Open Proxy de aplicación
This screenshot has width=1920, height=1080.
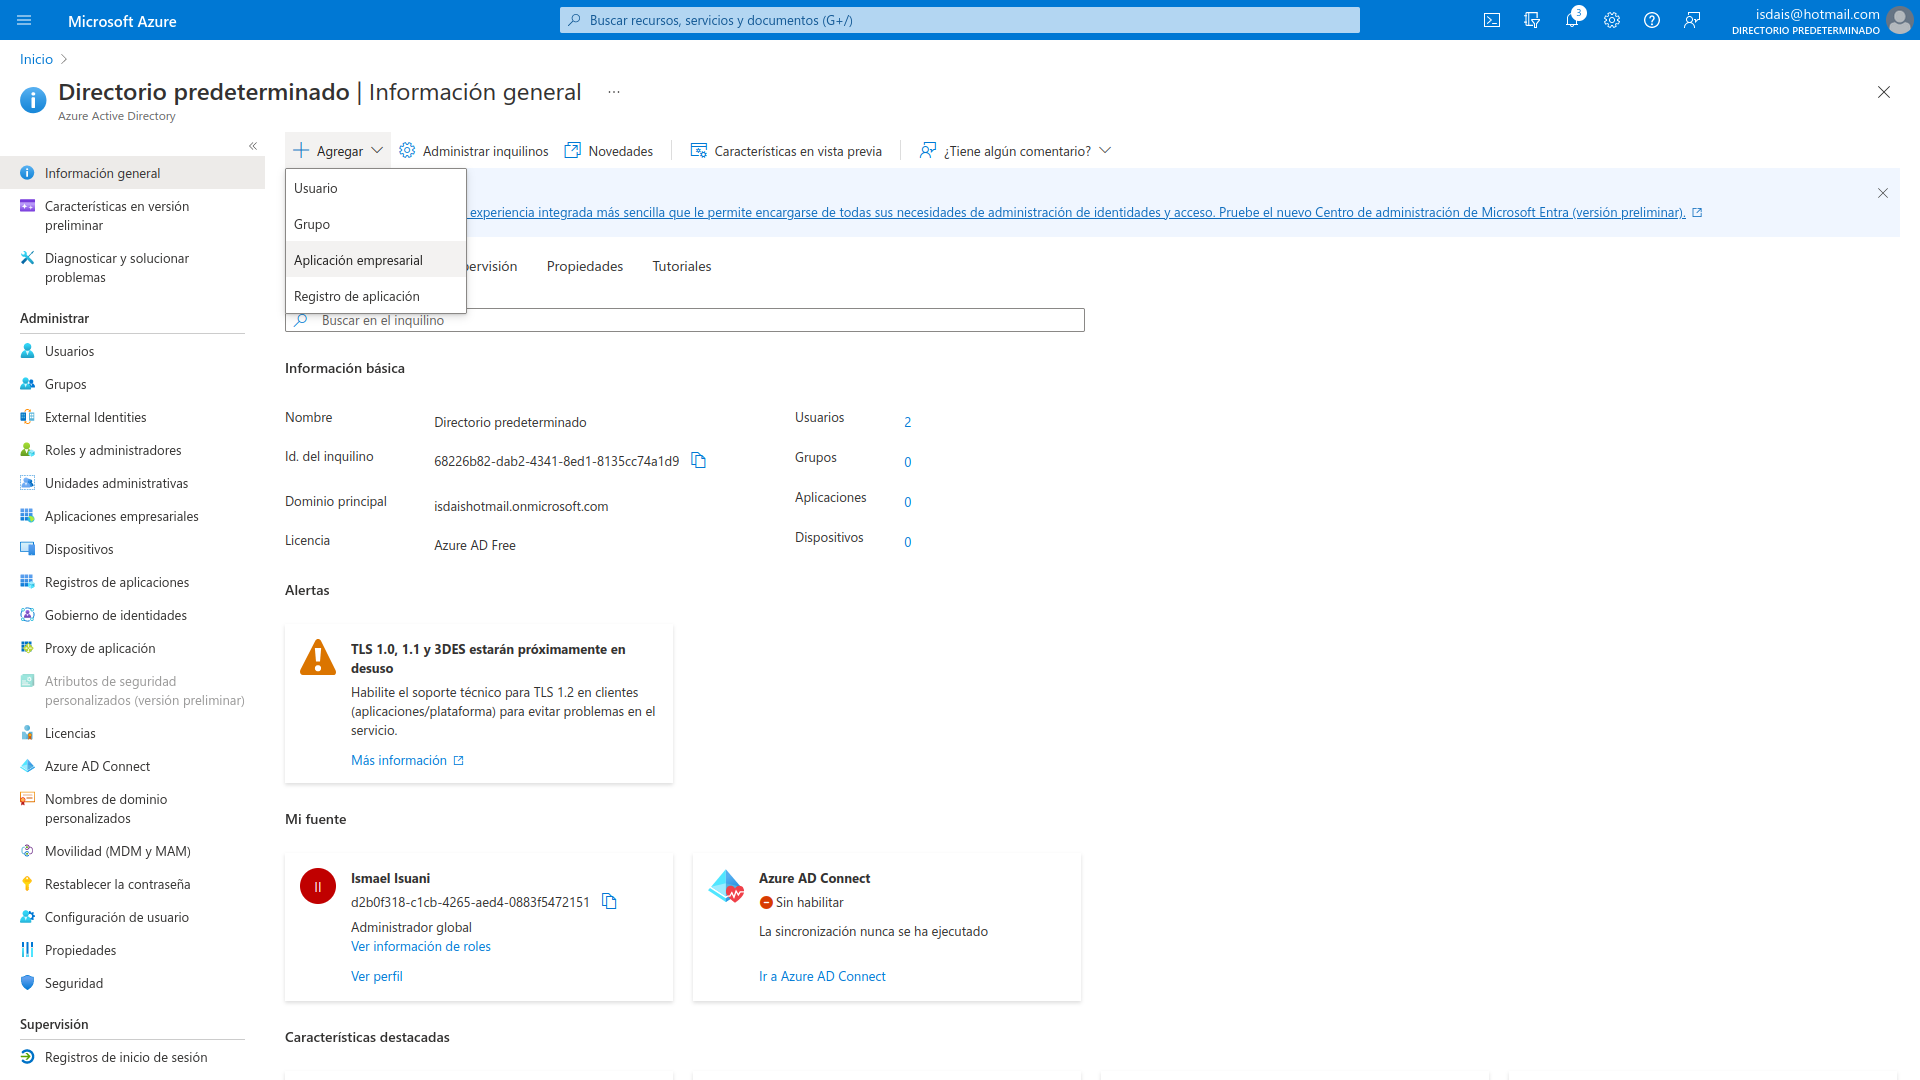click(x=132, y=648)
